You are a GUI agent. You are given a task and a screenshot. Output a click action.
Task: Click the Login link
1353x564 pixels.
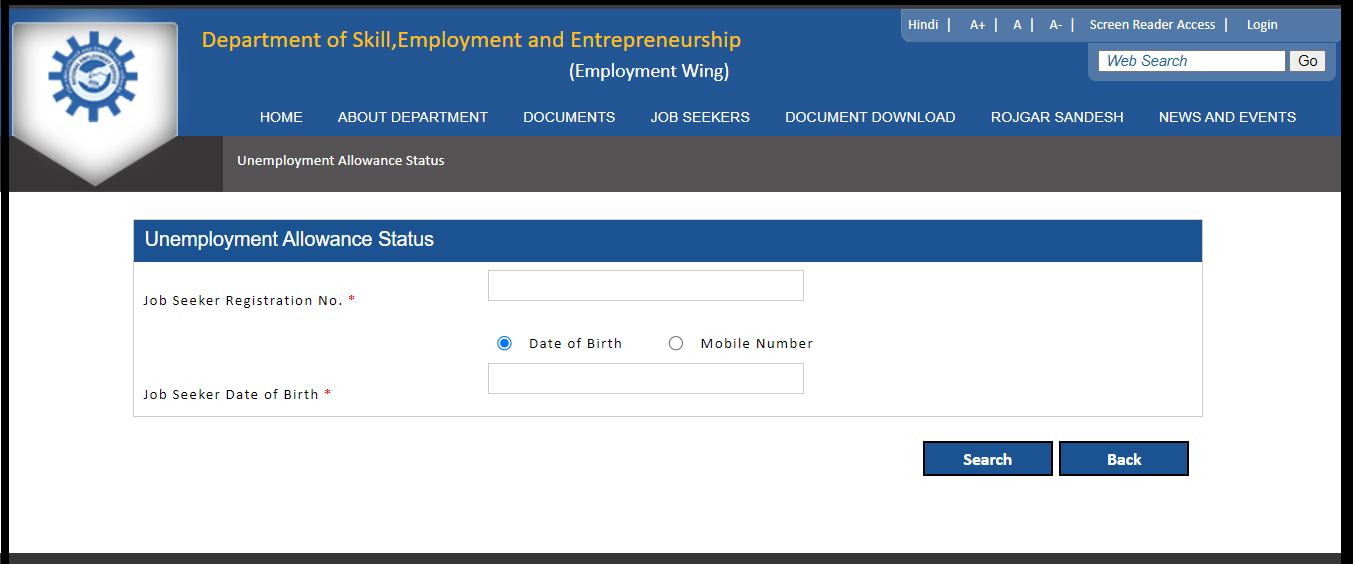click(1262, 25)
